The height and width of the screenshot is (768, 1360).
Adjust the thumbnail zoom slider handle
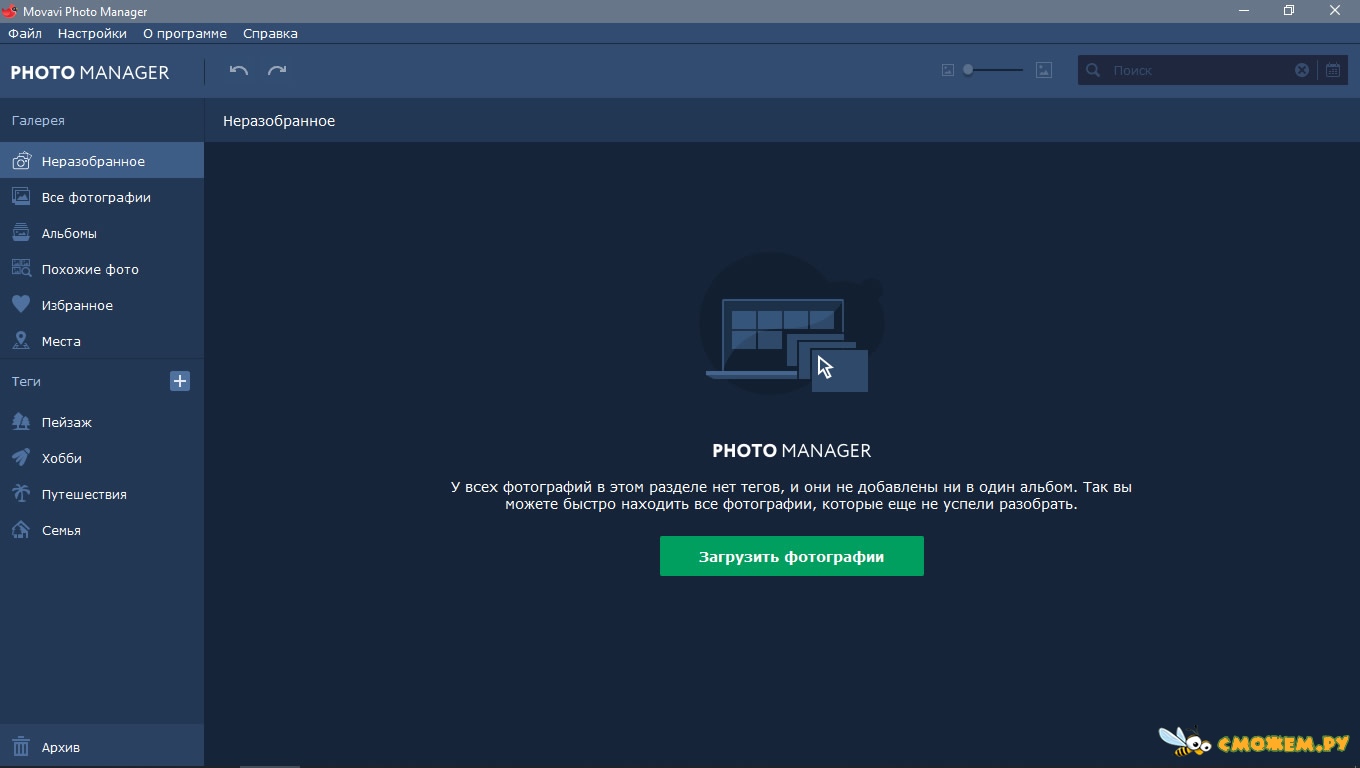click(x=968, y=70)
